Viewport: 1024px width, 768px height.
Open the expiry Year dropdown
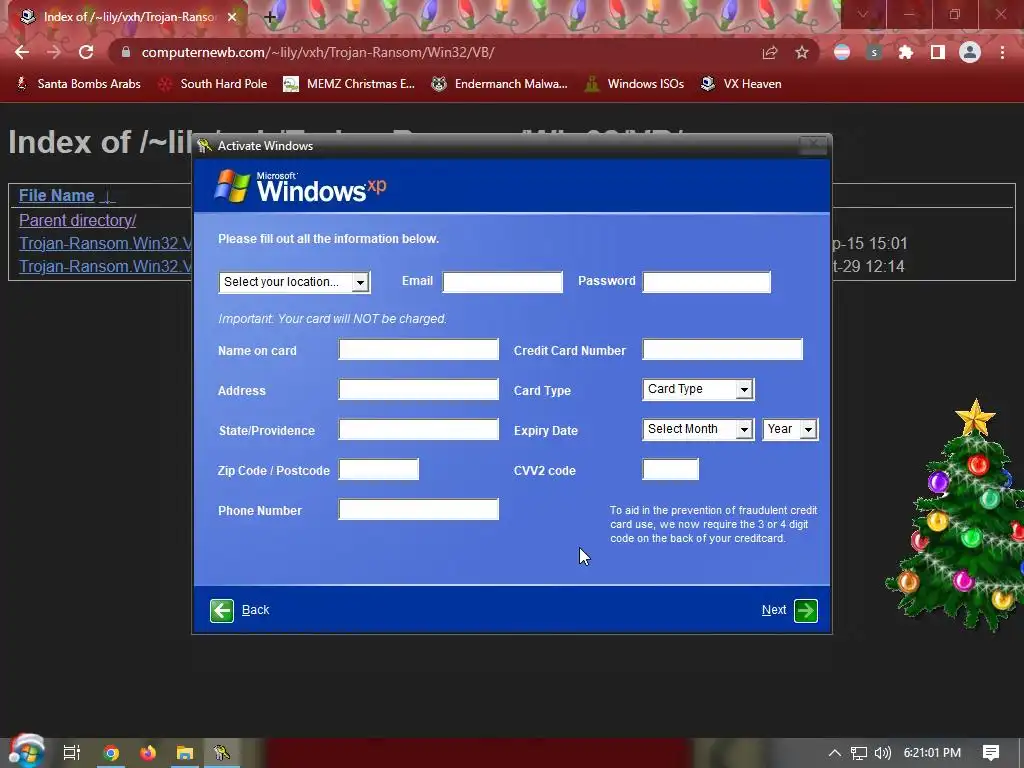point(790,429)
